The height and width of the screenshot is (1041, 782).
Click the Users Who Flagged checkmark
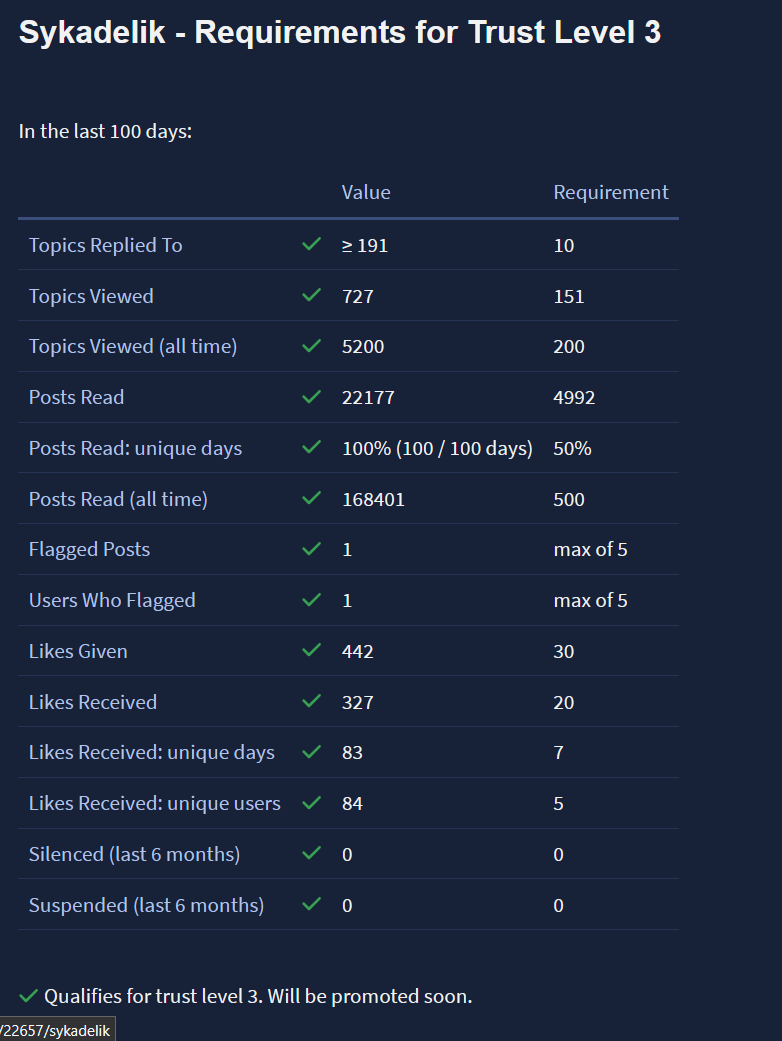click(312, 600)
